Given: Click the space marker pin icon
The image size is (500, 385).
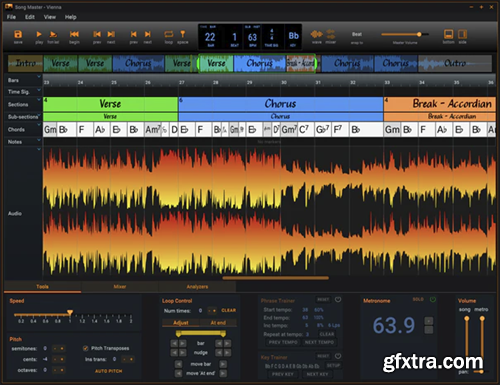Looking at the screenshot, I should click(183, 34).
